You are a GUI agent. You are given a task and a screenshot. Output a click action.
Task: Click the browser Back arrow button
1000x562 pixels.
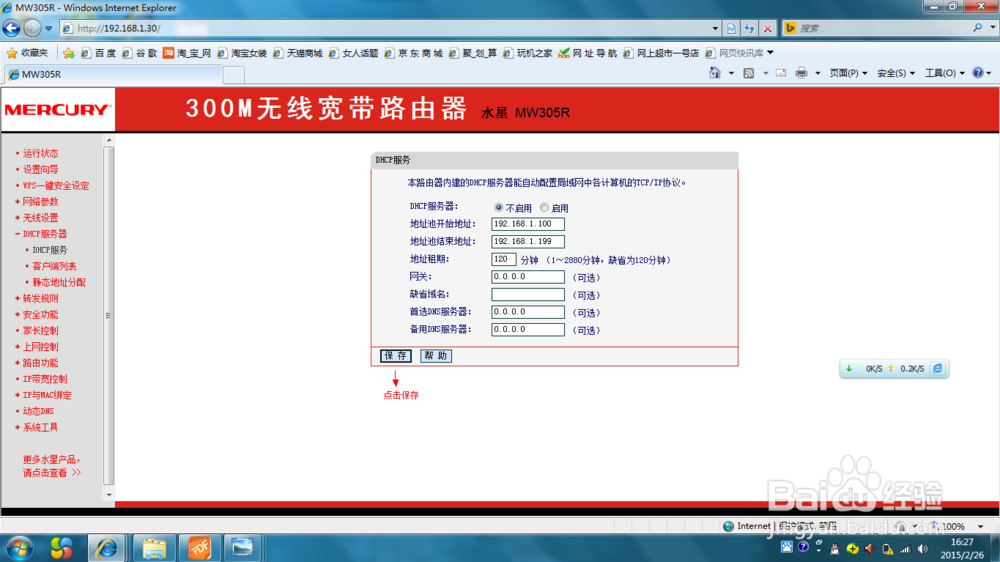(11, 28)
